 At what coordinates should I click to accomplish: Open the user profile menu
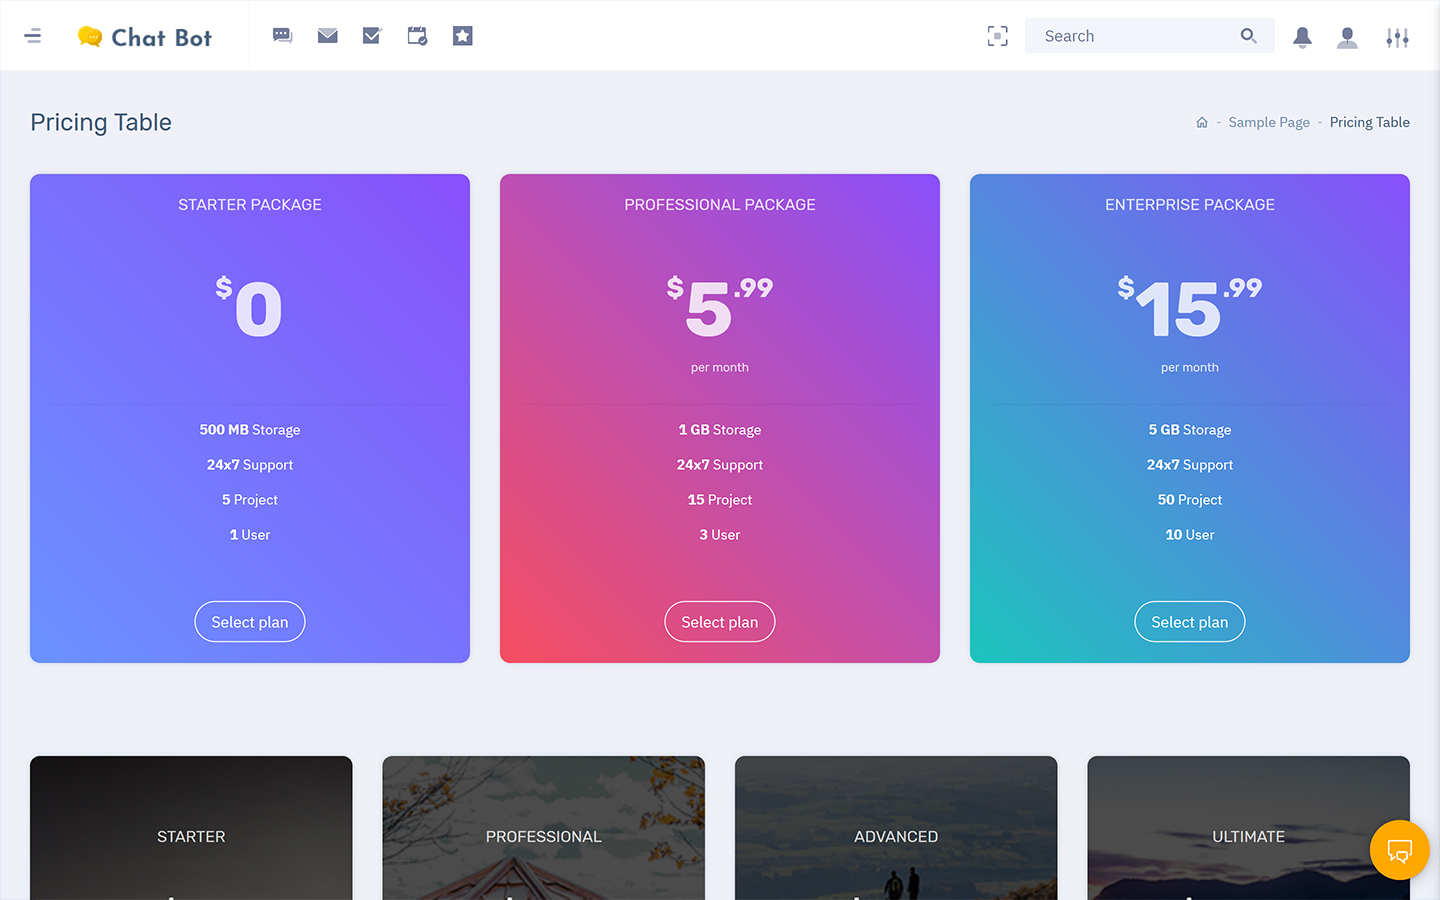tap(1347, 37)
